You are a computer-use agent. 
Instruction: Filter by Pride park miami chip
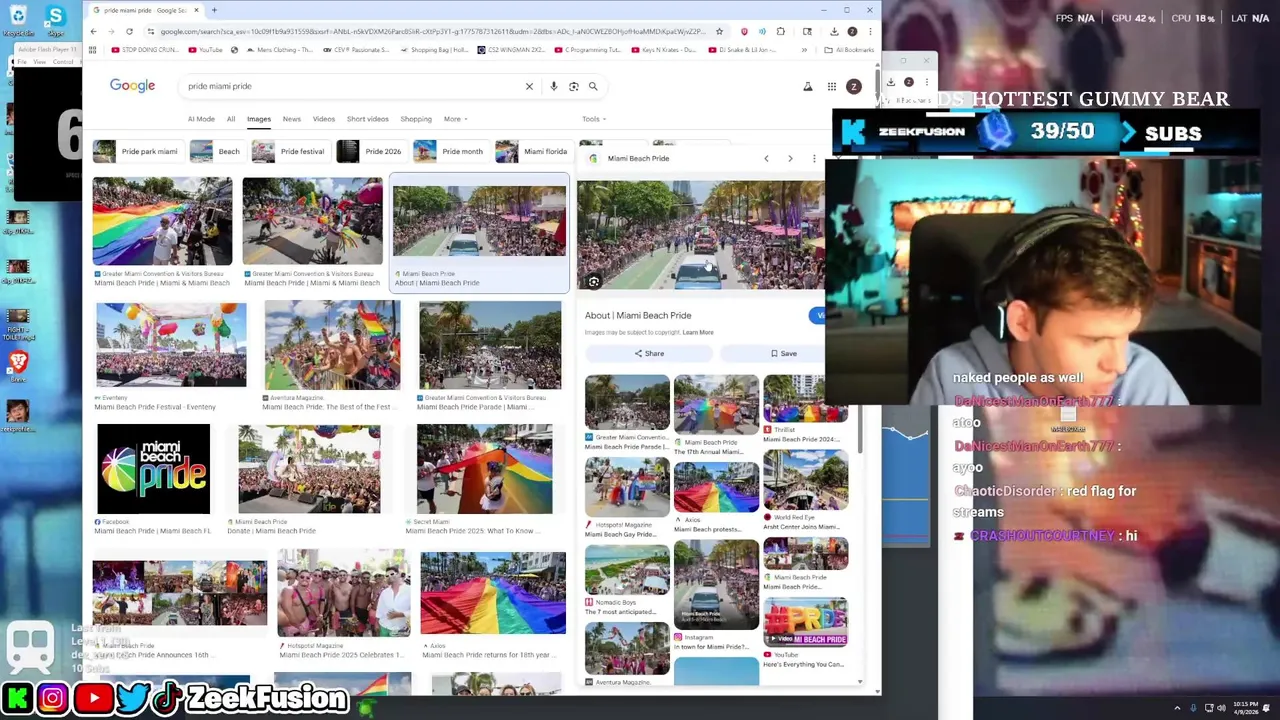click(137, 151)
